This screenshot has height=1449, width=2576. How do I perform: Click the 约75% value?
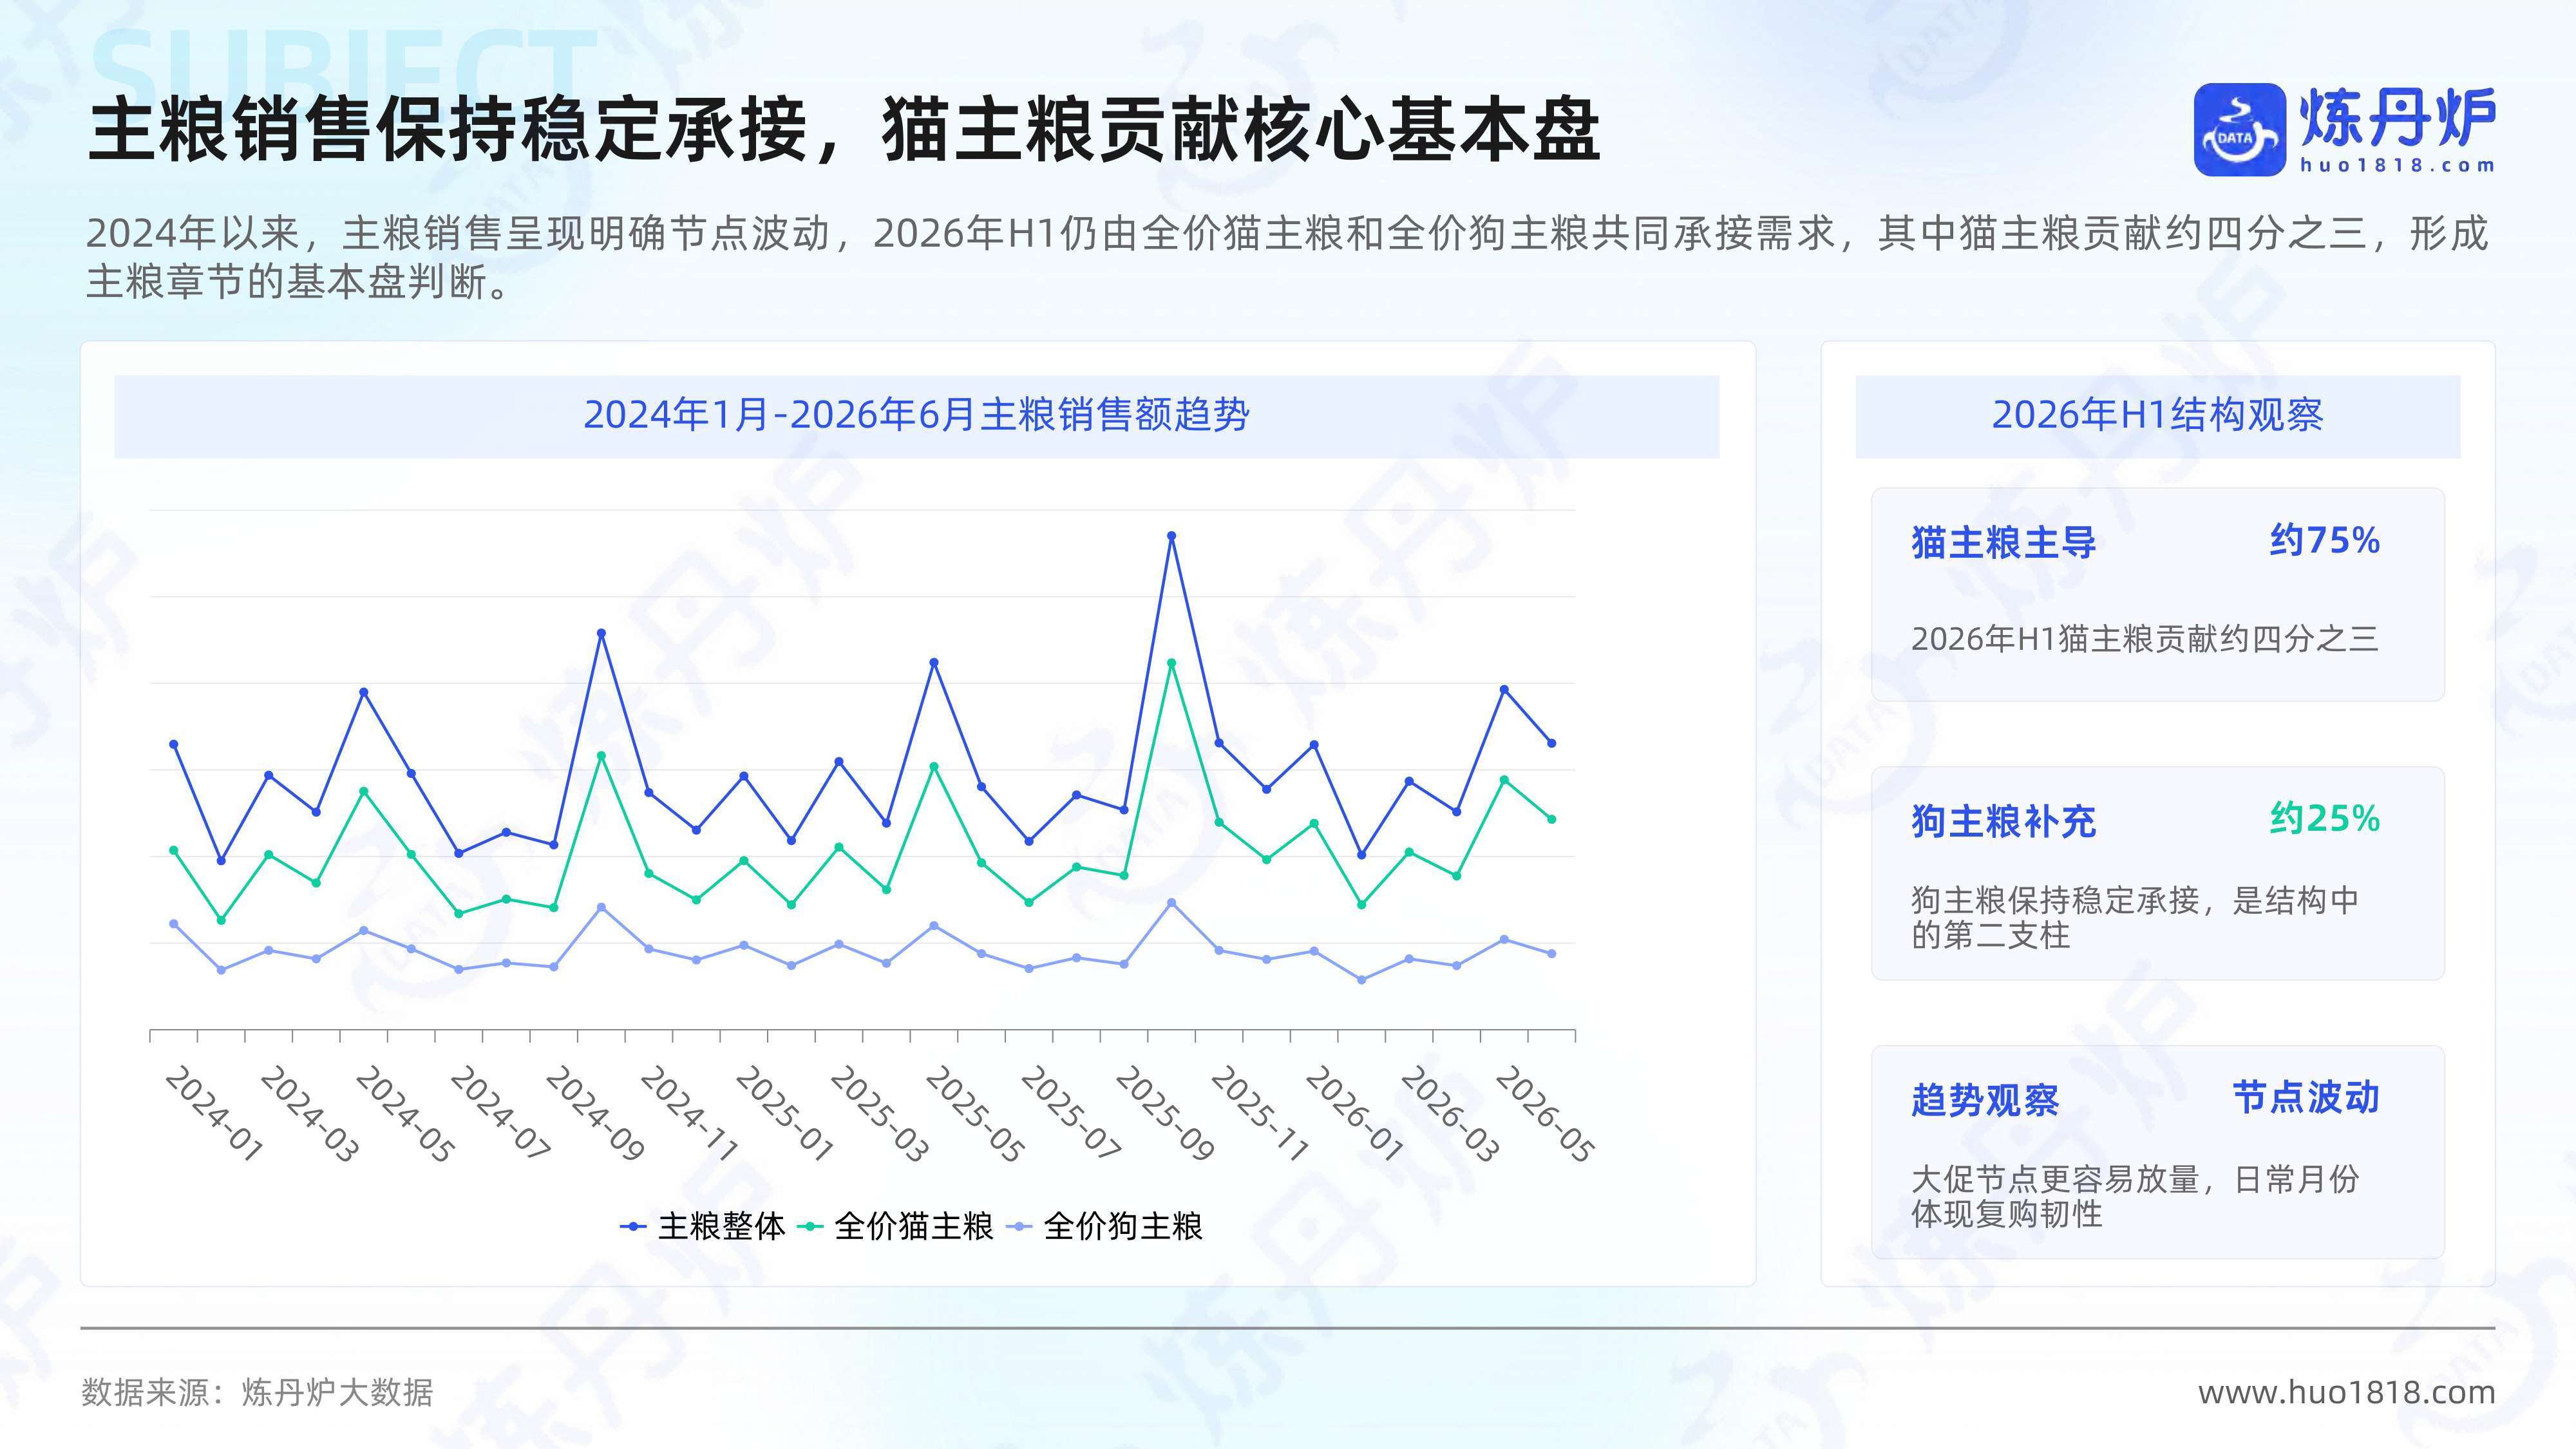pyautogui.click(x=2324, y=541)
